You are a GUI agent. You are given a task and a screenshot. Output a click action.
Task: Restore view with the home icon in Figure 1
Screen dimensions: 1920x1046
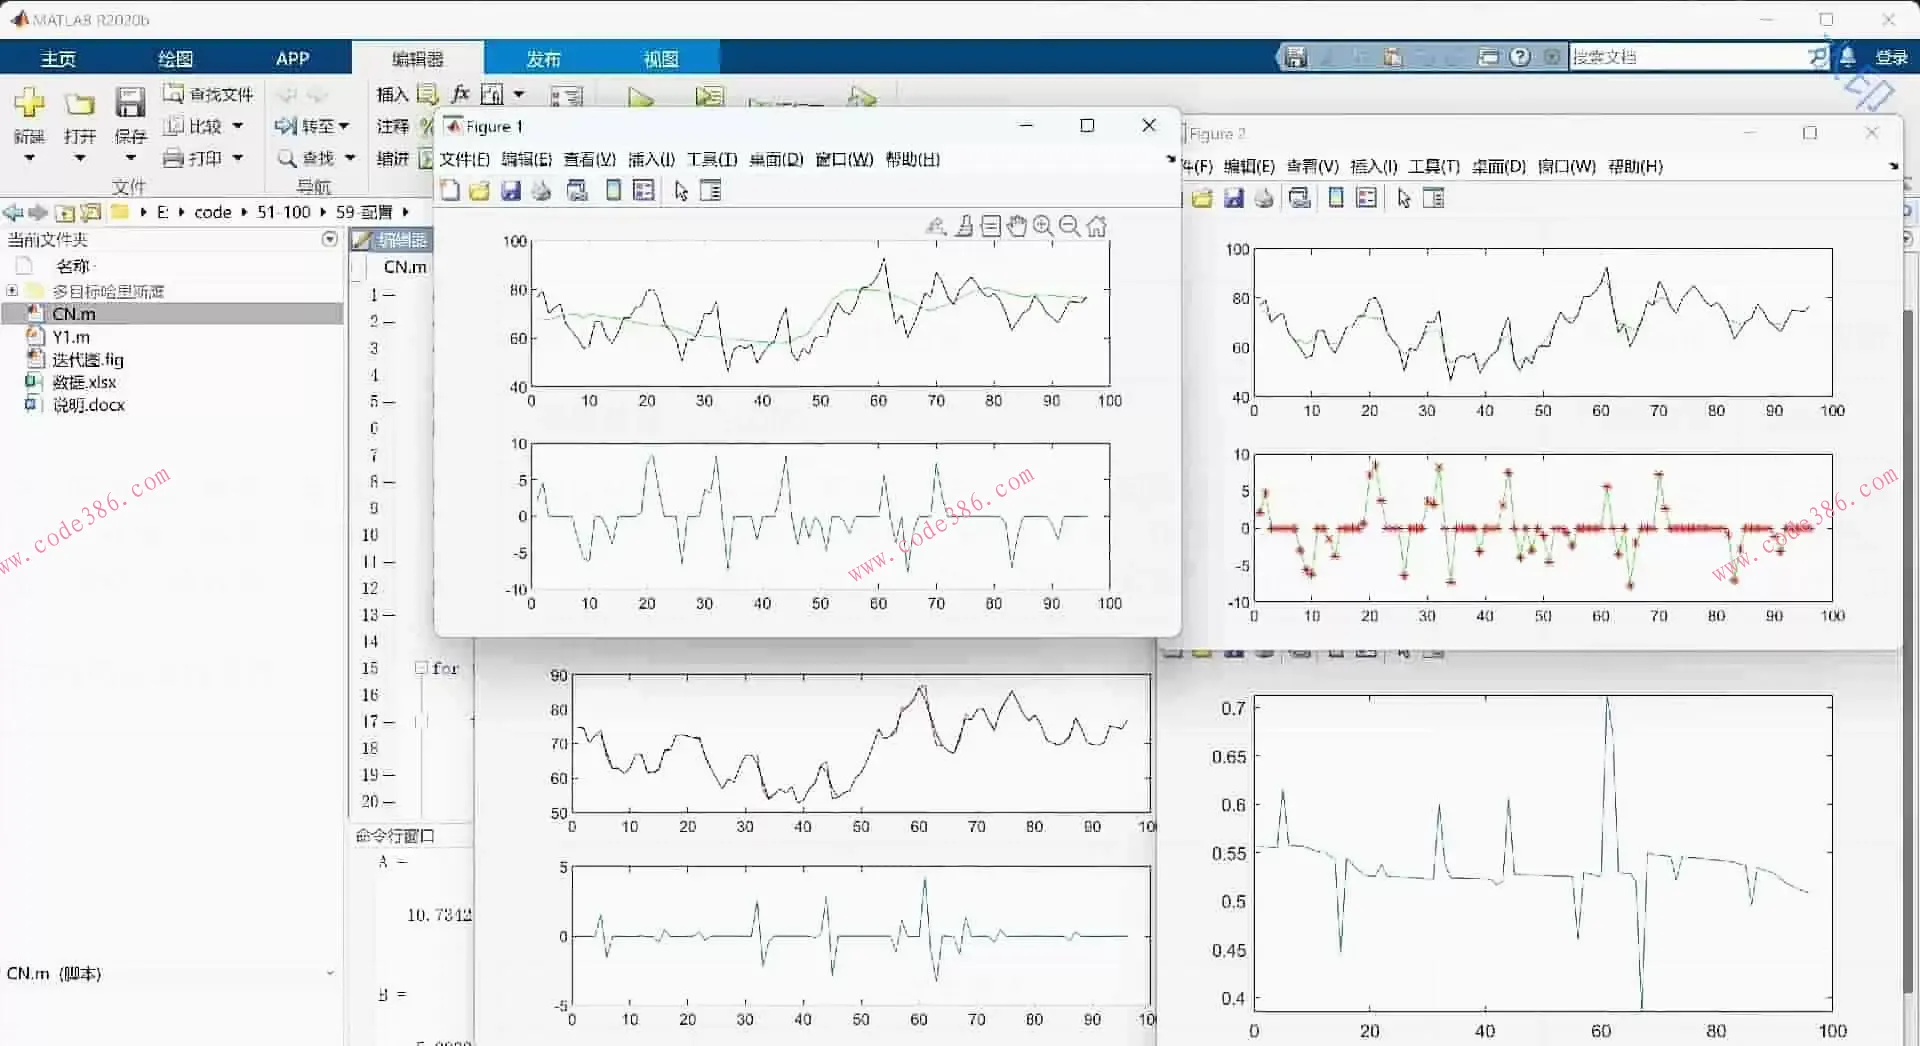tap(1097, 227)
